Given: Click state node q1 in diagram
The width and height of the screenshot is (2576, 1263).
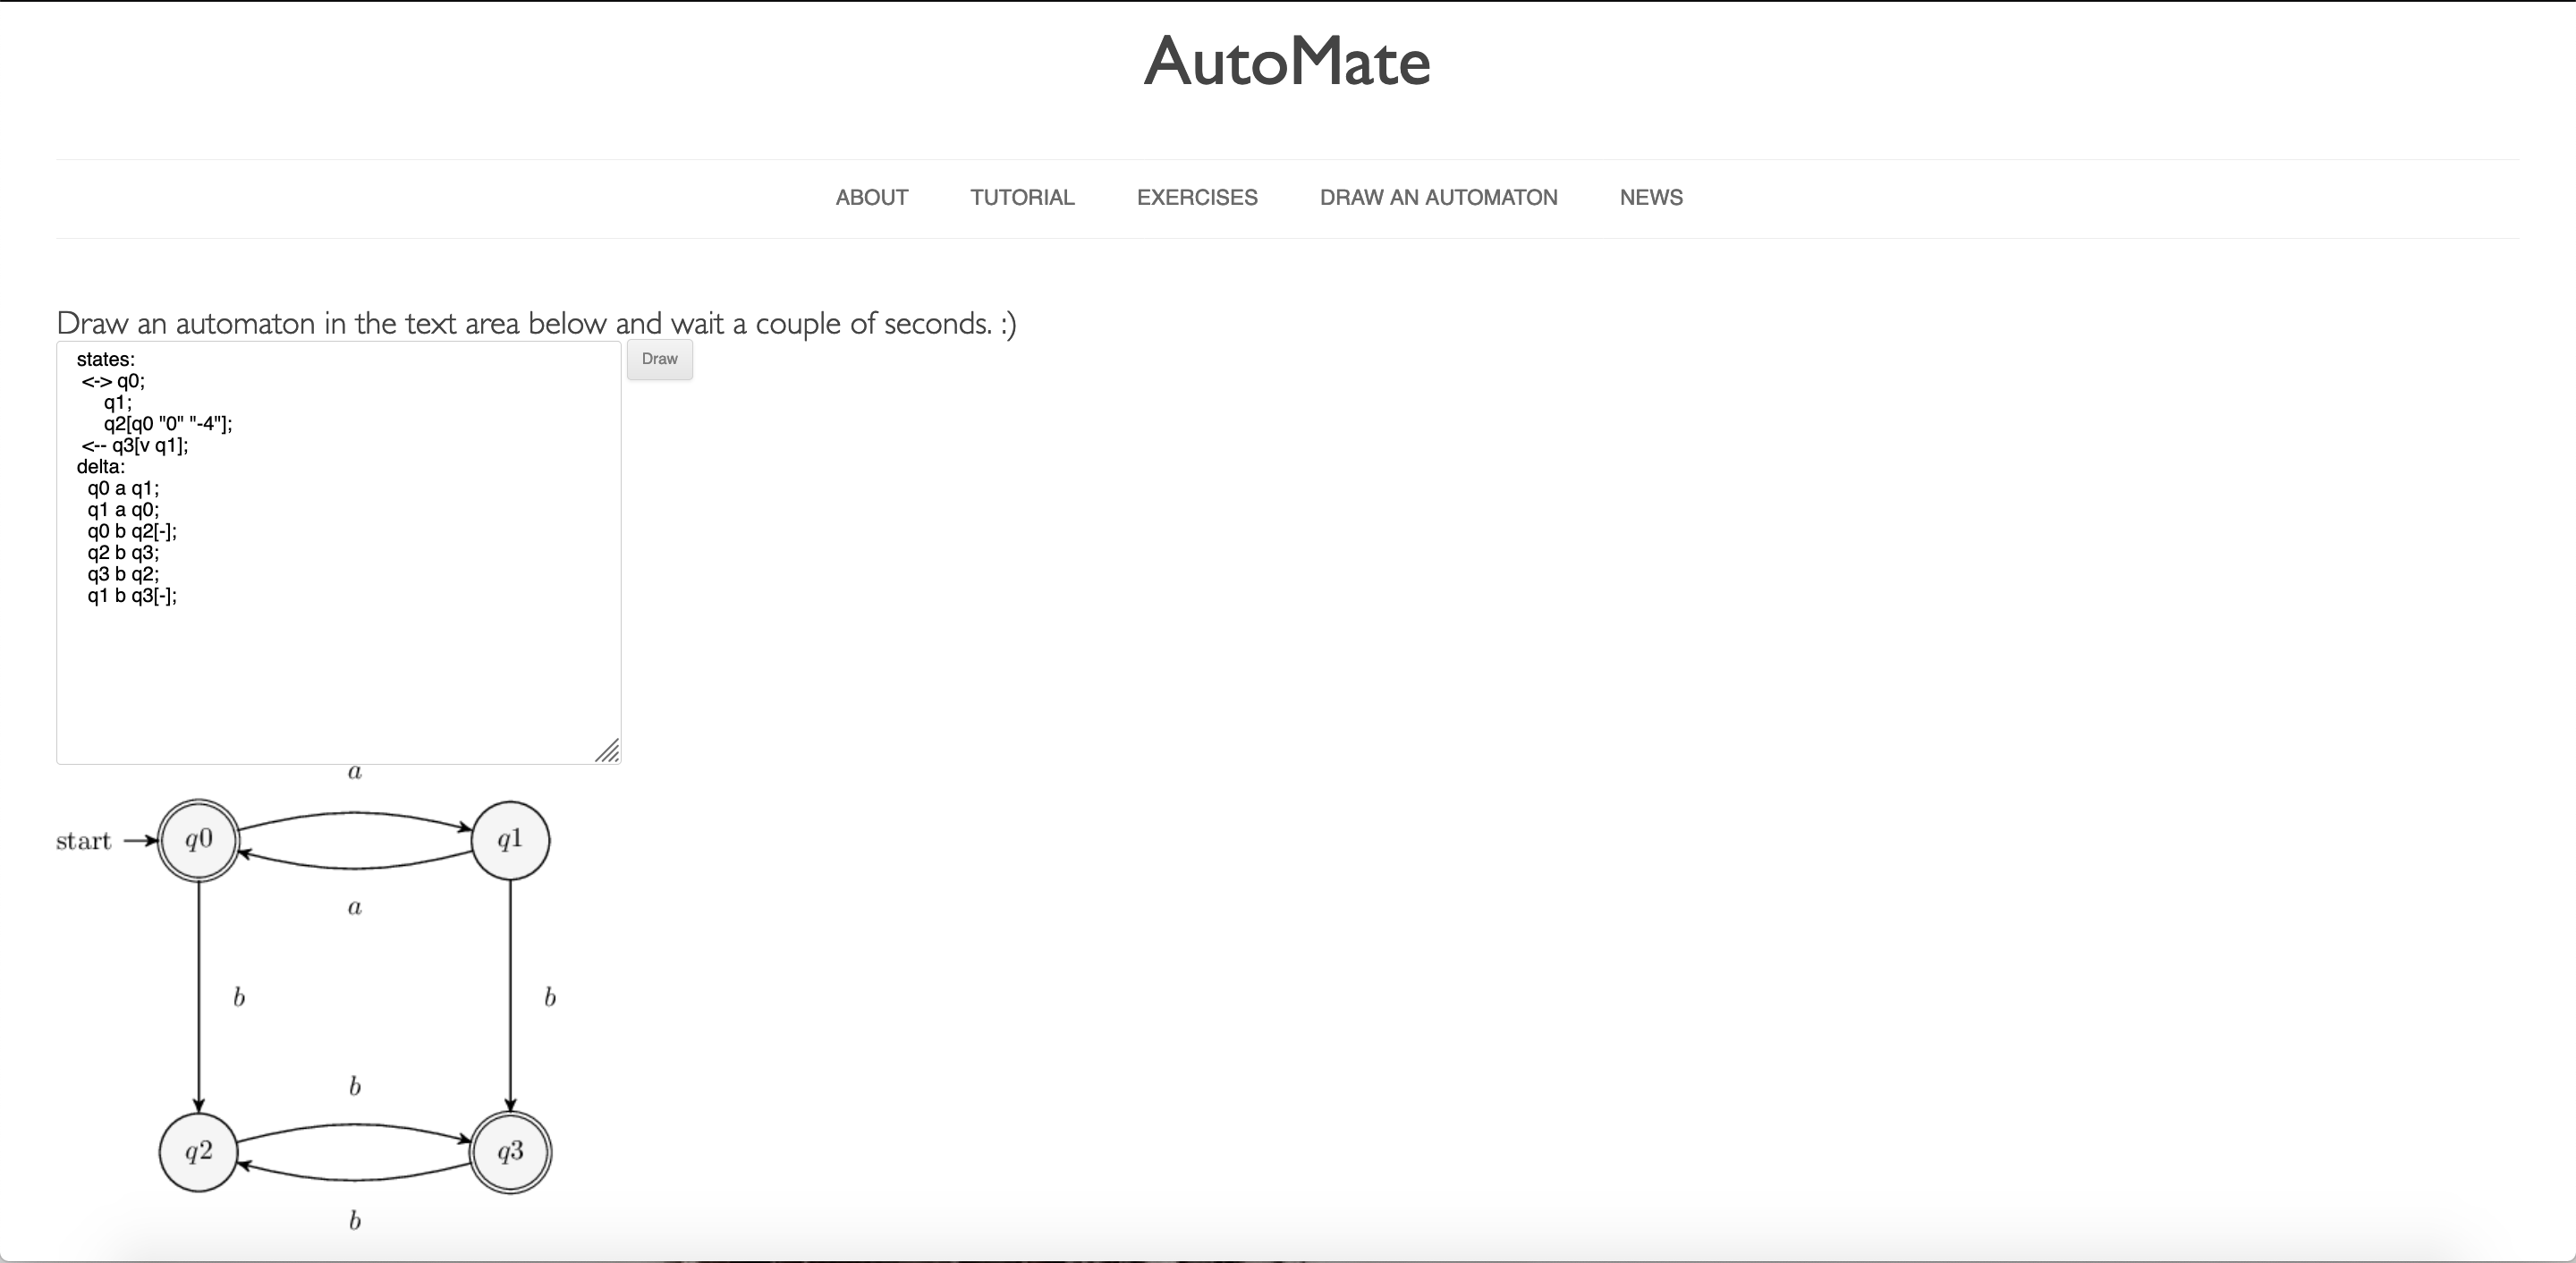Looking at the screenshot, I should coord(510,840).
